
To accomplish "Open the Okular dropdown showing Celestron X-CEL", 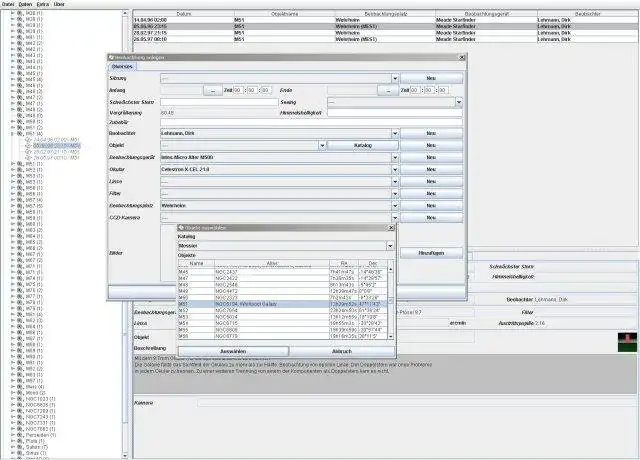I will coord(395,169).
